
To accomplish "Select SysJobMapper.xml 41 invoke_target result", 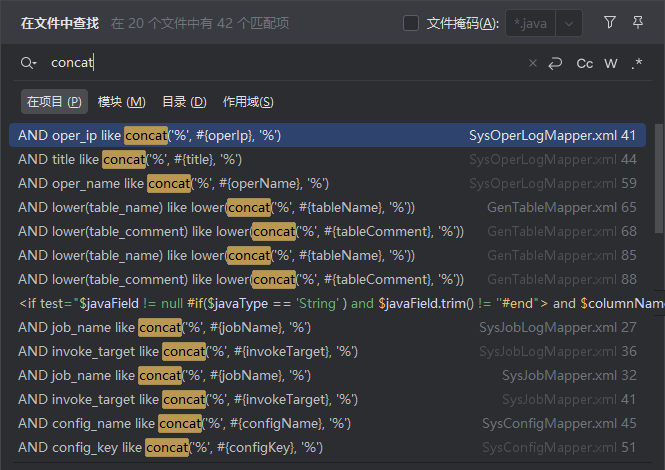I will click(x=327, y=399).
